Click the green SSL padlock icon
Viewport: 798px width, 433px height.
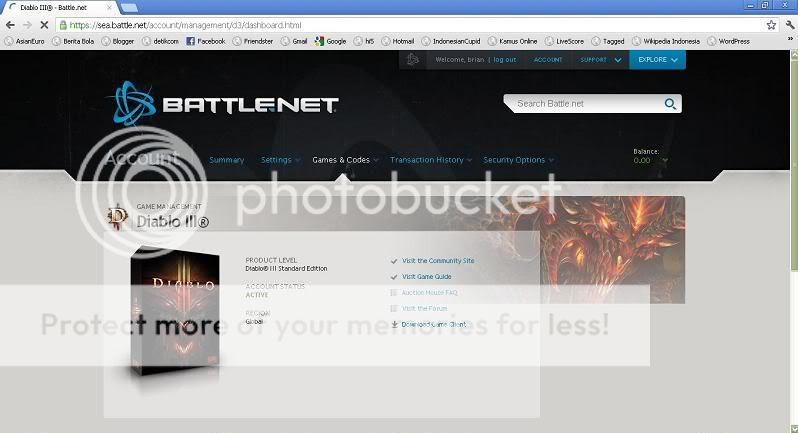(x=63, y=25)
